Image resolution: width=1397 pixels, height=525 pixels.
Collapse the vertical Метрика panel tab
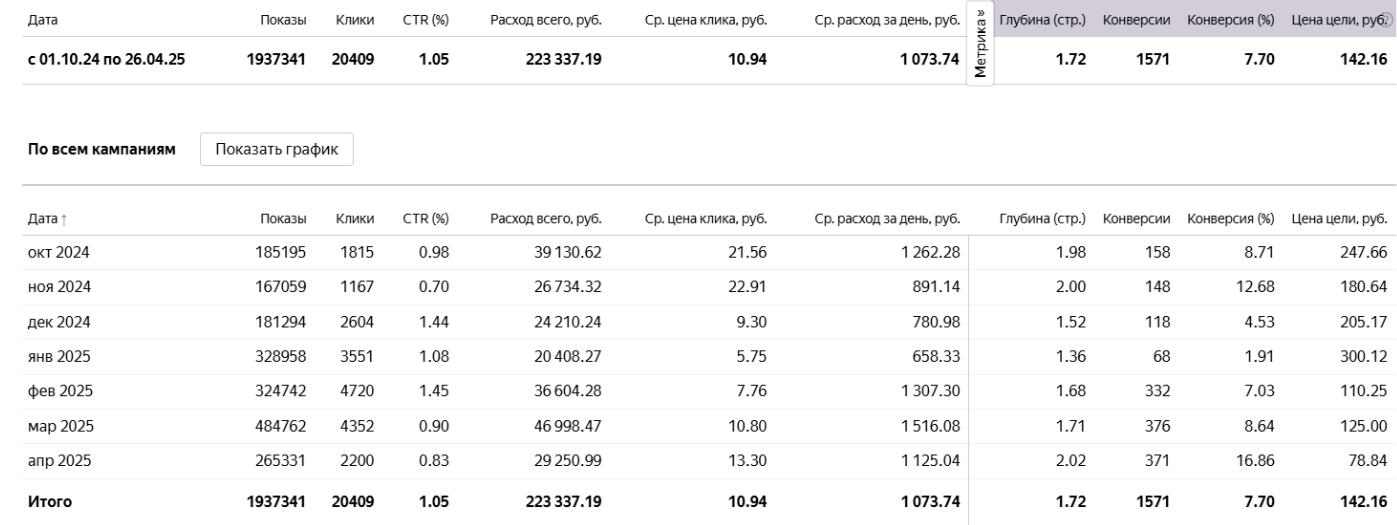tap(980, 44)
